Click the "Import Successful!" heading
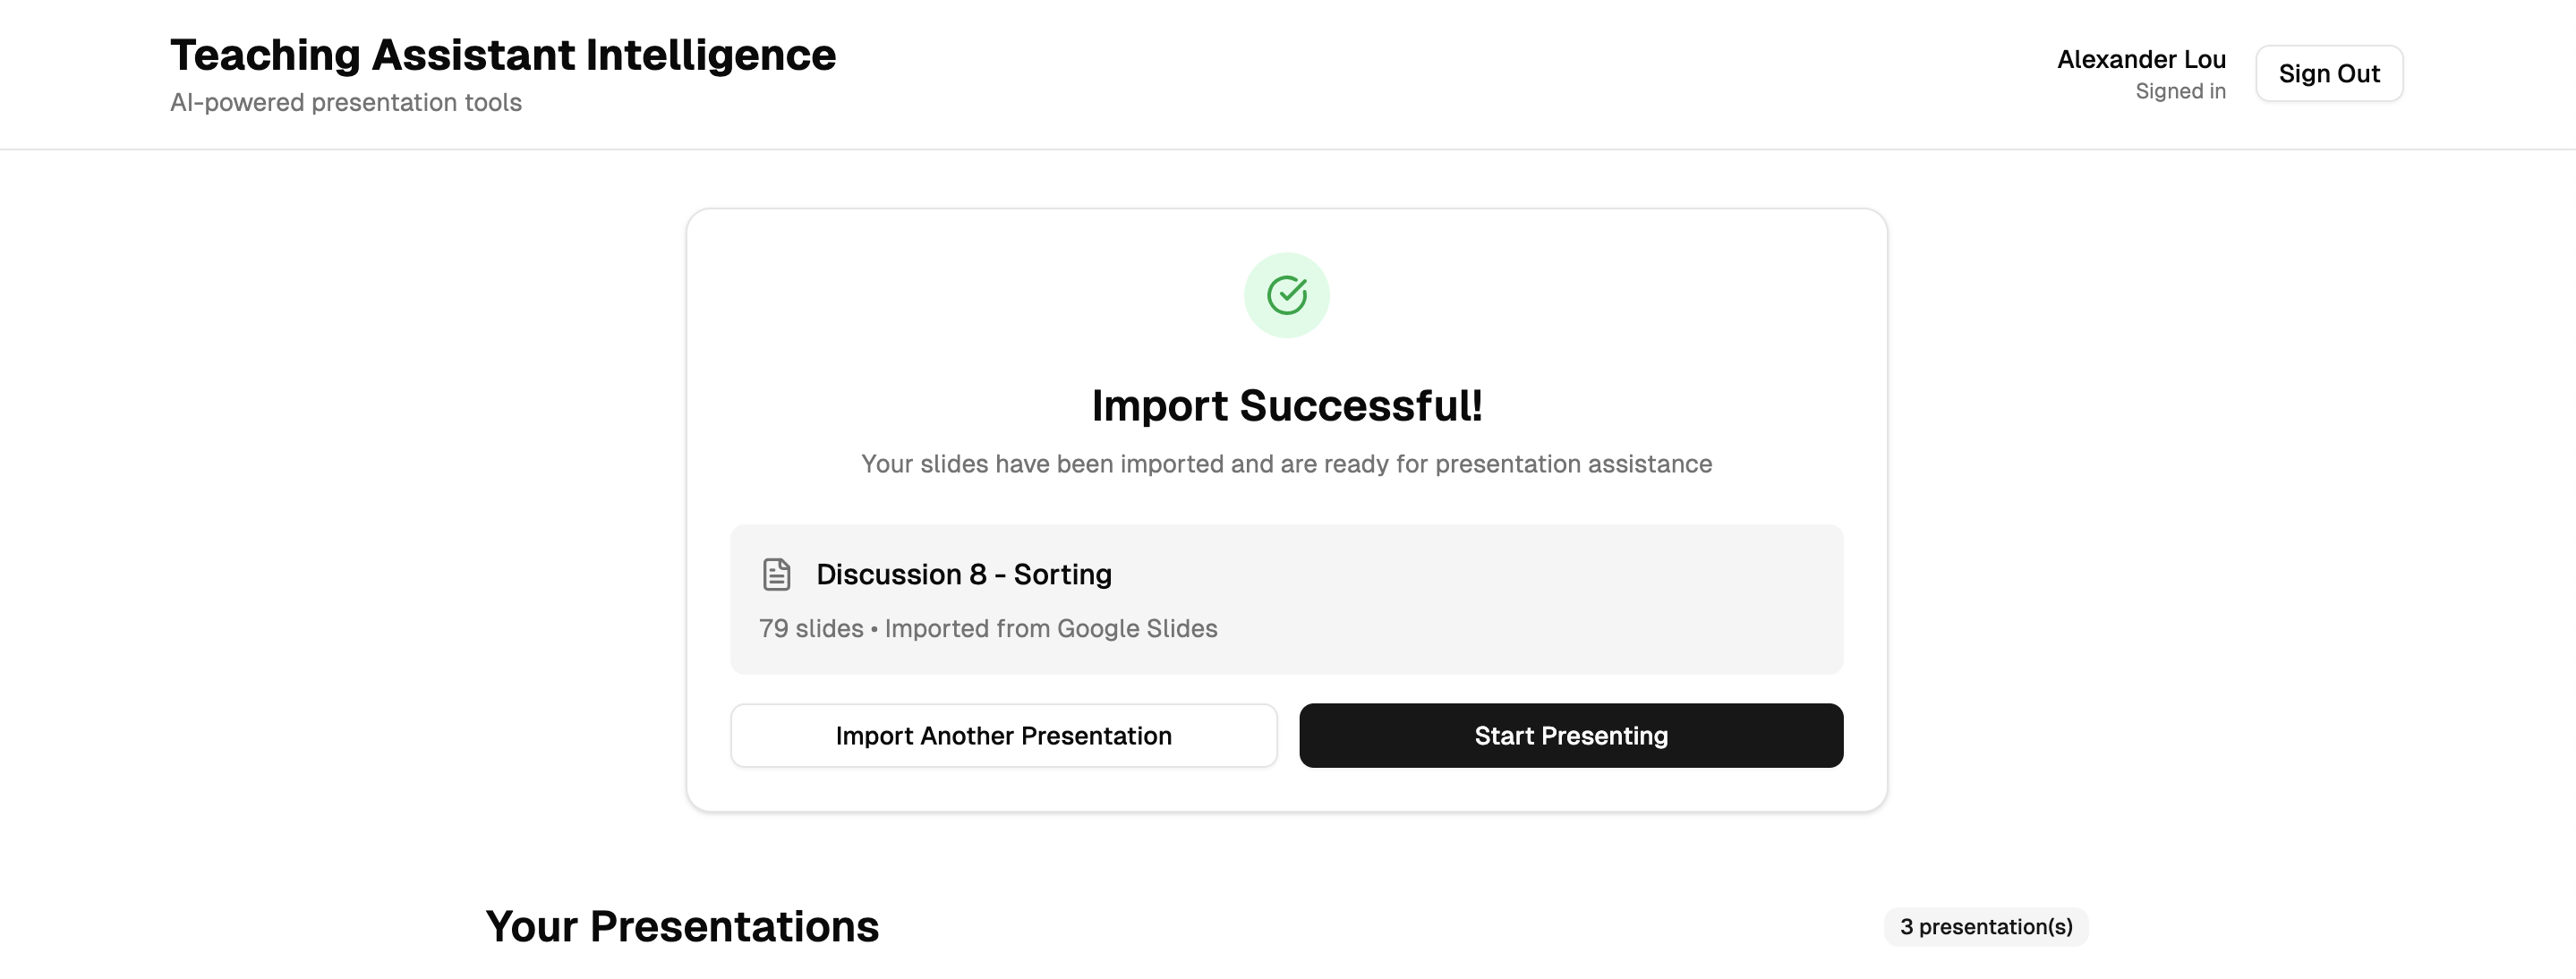The image size is (2576, 979). (x=1286, y=406)
